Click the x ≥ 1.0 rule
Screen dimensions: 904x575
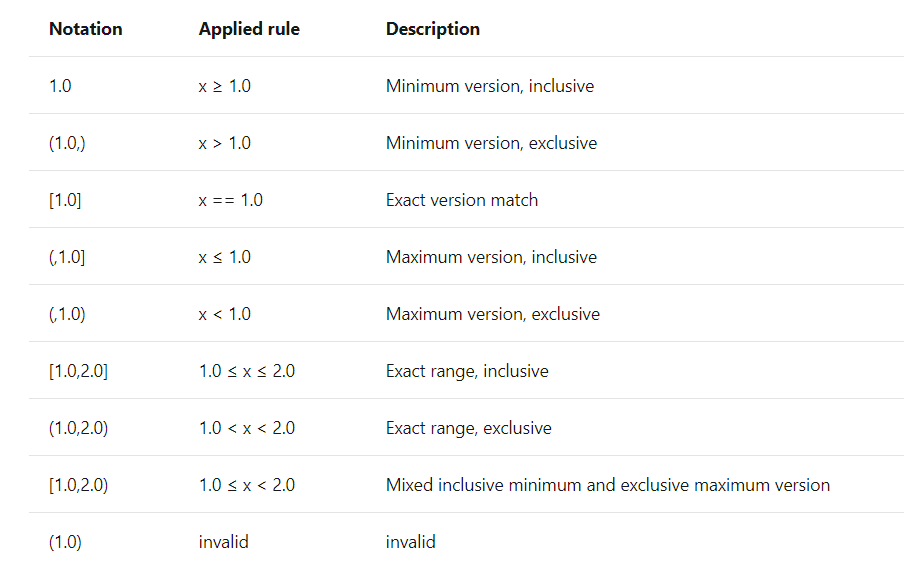[225, 86]
